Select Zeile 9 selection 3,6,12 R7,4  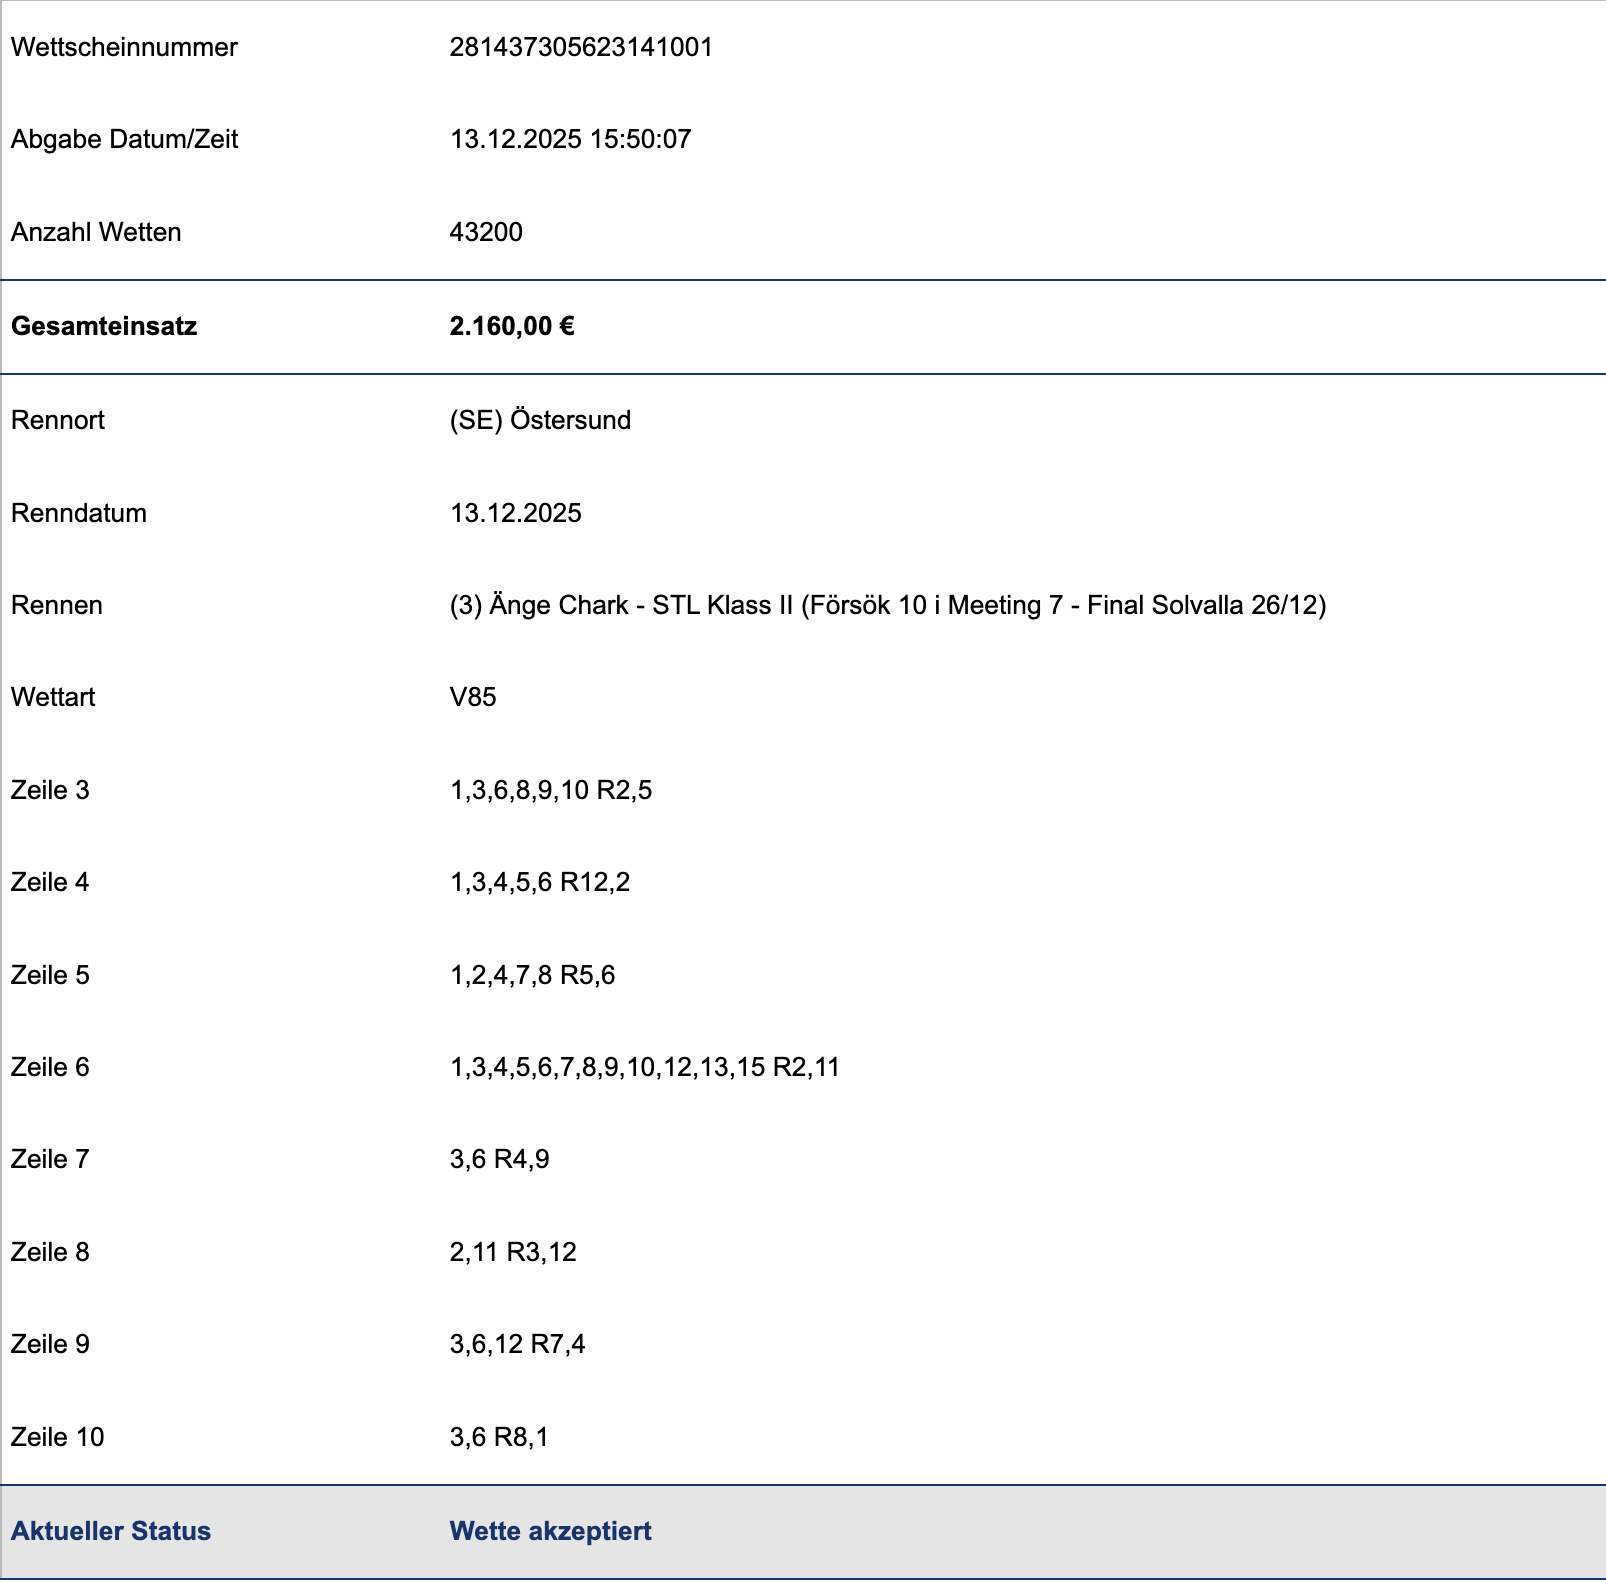pyautogui.click(x=517, y=1344)
